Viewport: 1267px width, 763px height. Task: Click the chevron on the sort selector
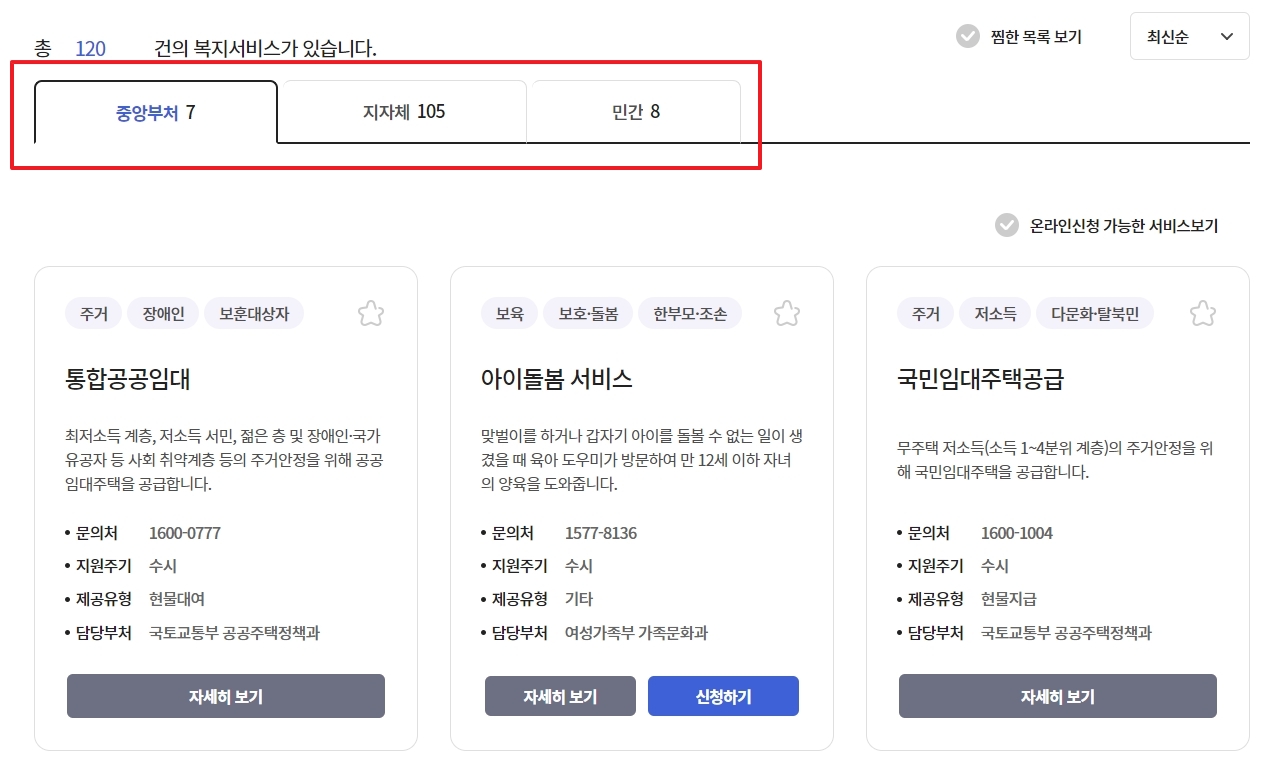pos(1226,36)
